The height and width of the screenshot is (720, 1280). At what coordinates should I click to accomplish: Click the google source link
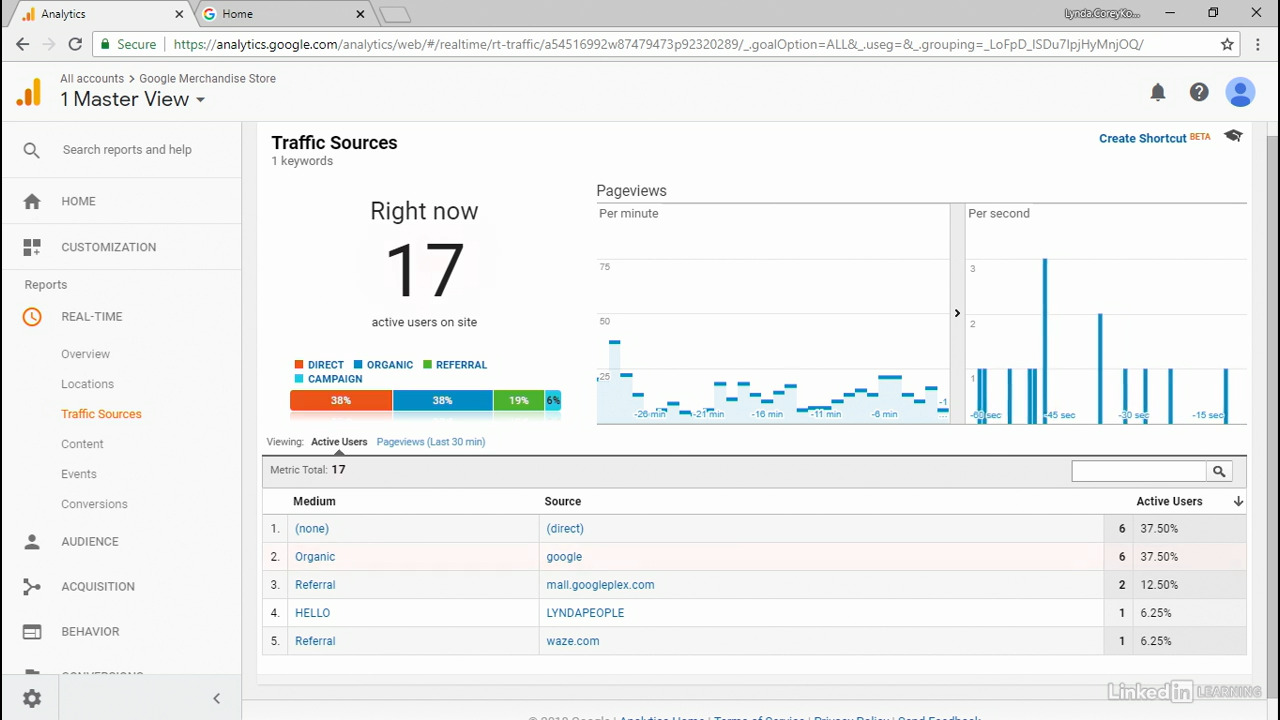(x=564, y=556)
